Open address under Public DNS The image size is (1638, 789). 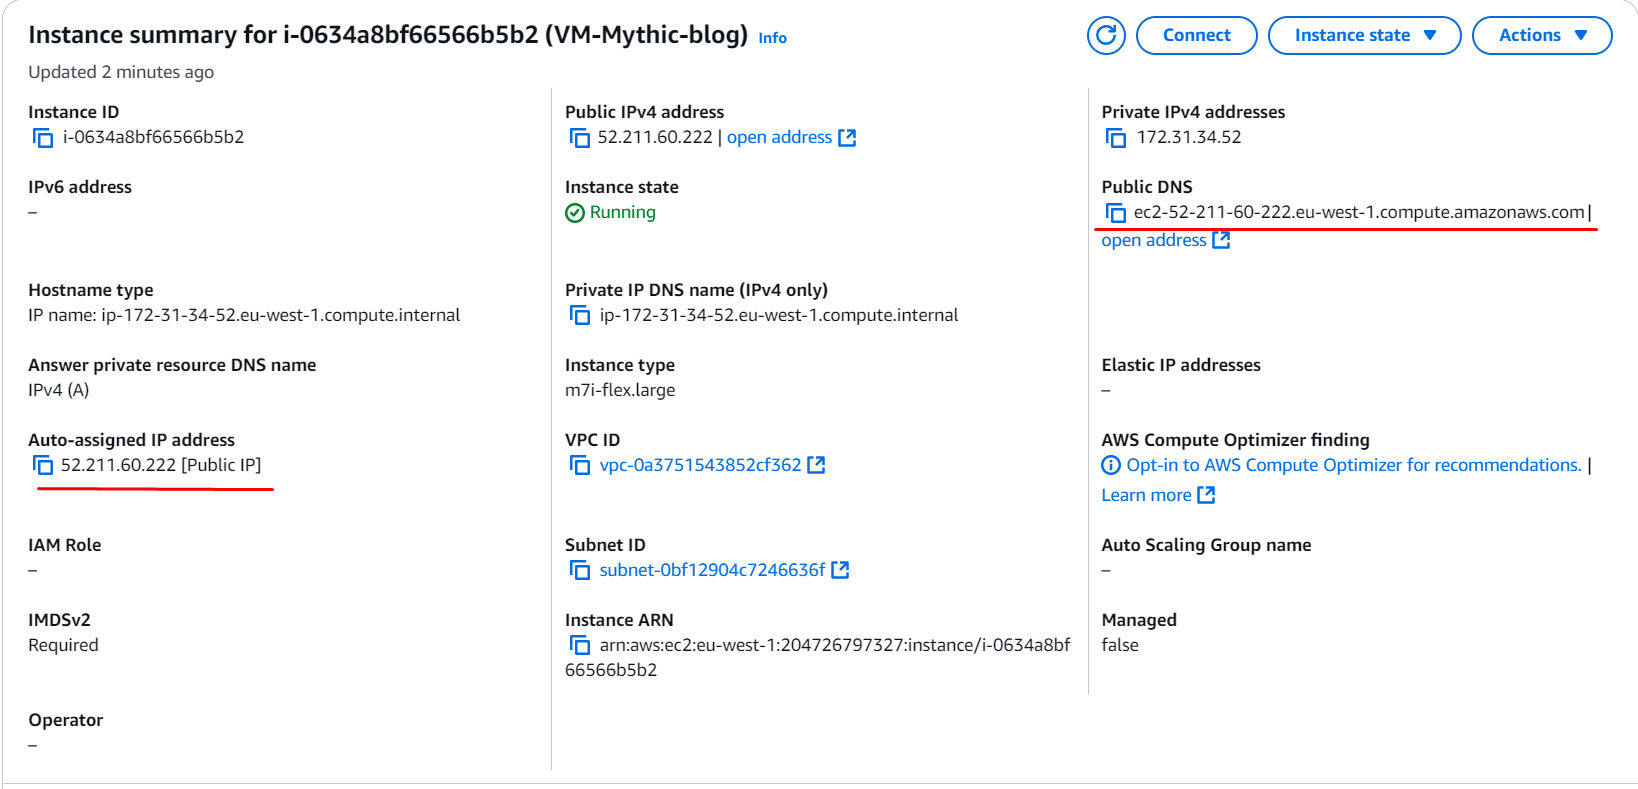1153,239
